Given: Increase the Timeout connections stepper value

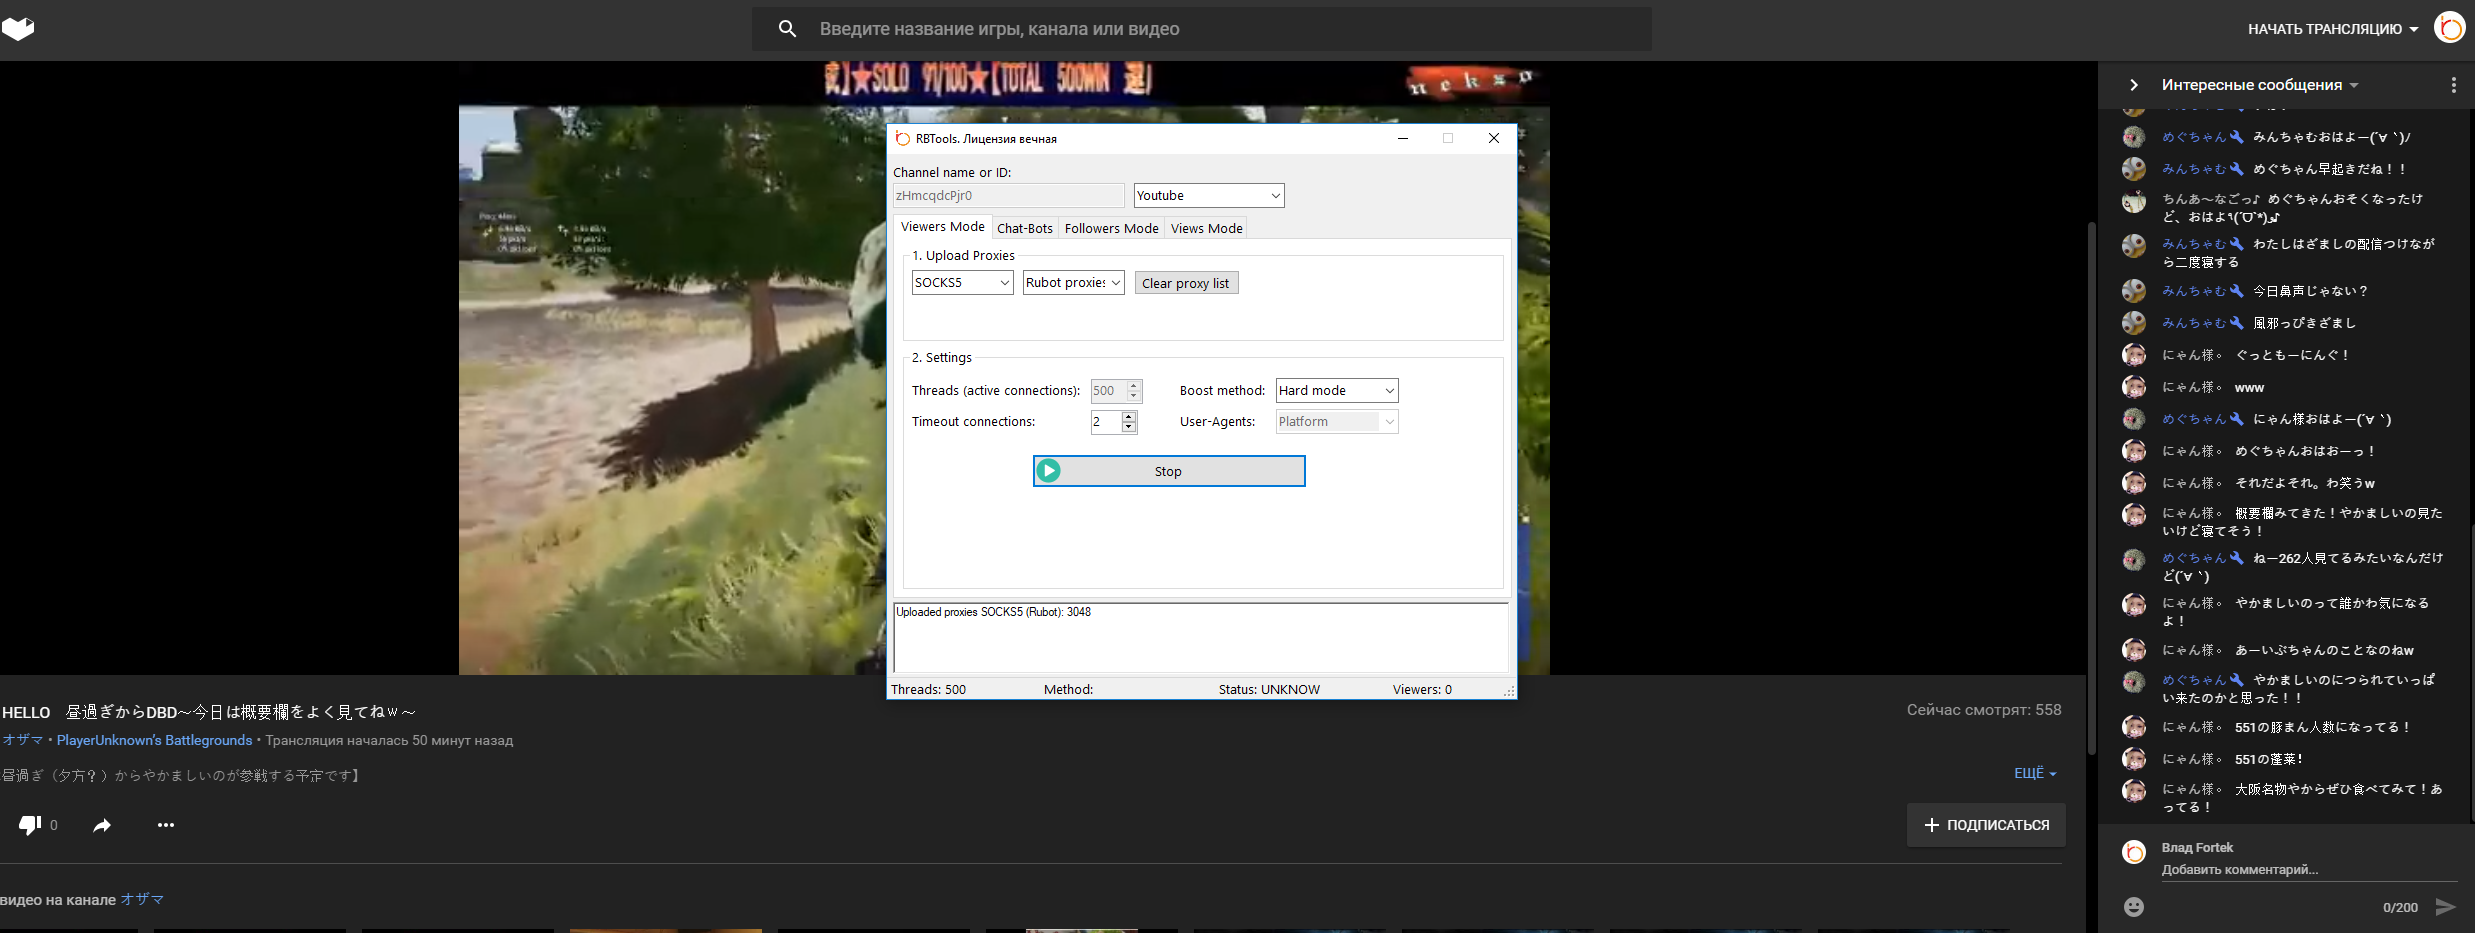Looking at the screenshot, I should (x=1129, y=416).
